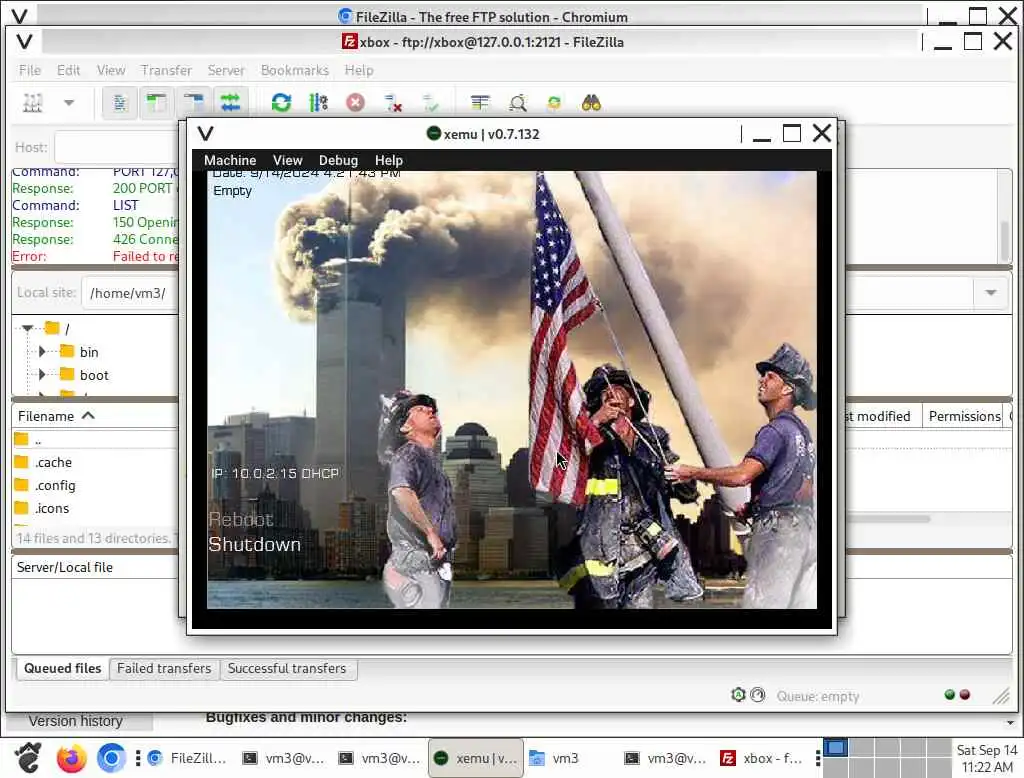Open FileZilla Help menu

click(x=359, y=70)
